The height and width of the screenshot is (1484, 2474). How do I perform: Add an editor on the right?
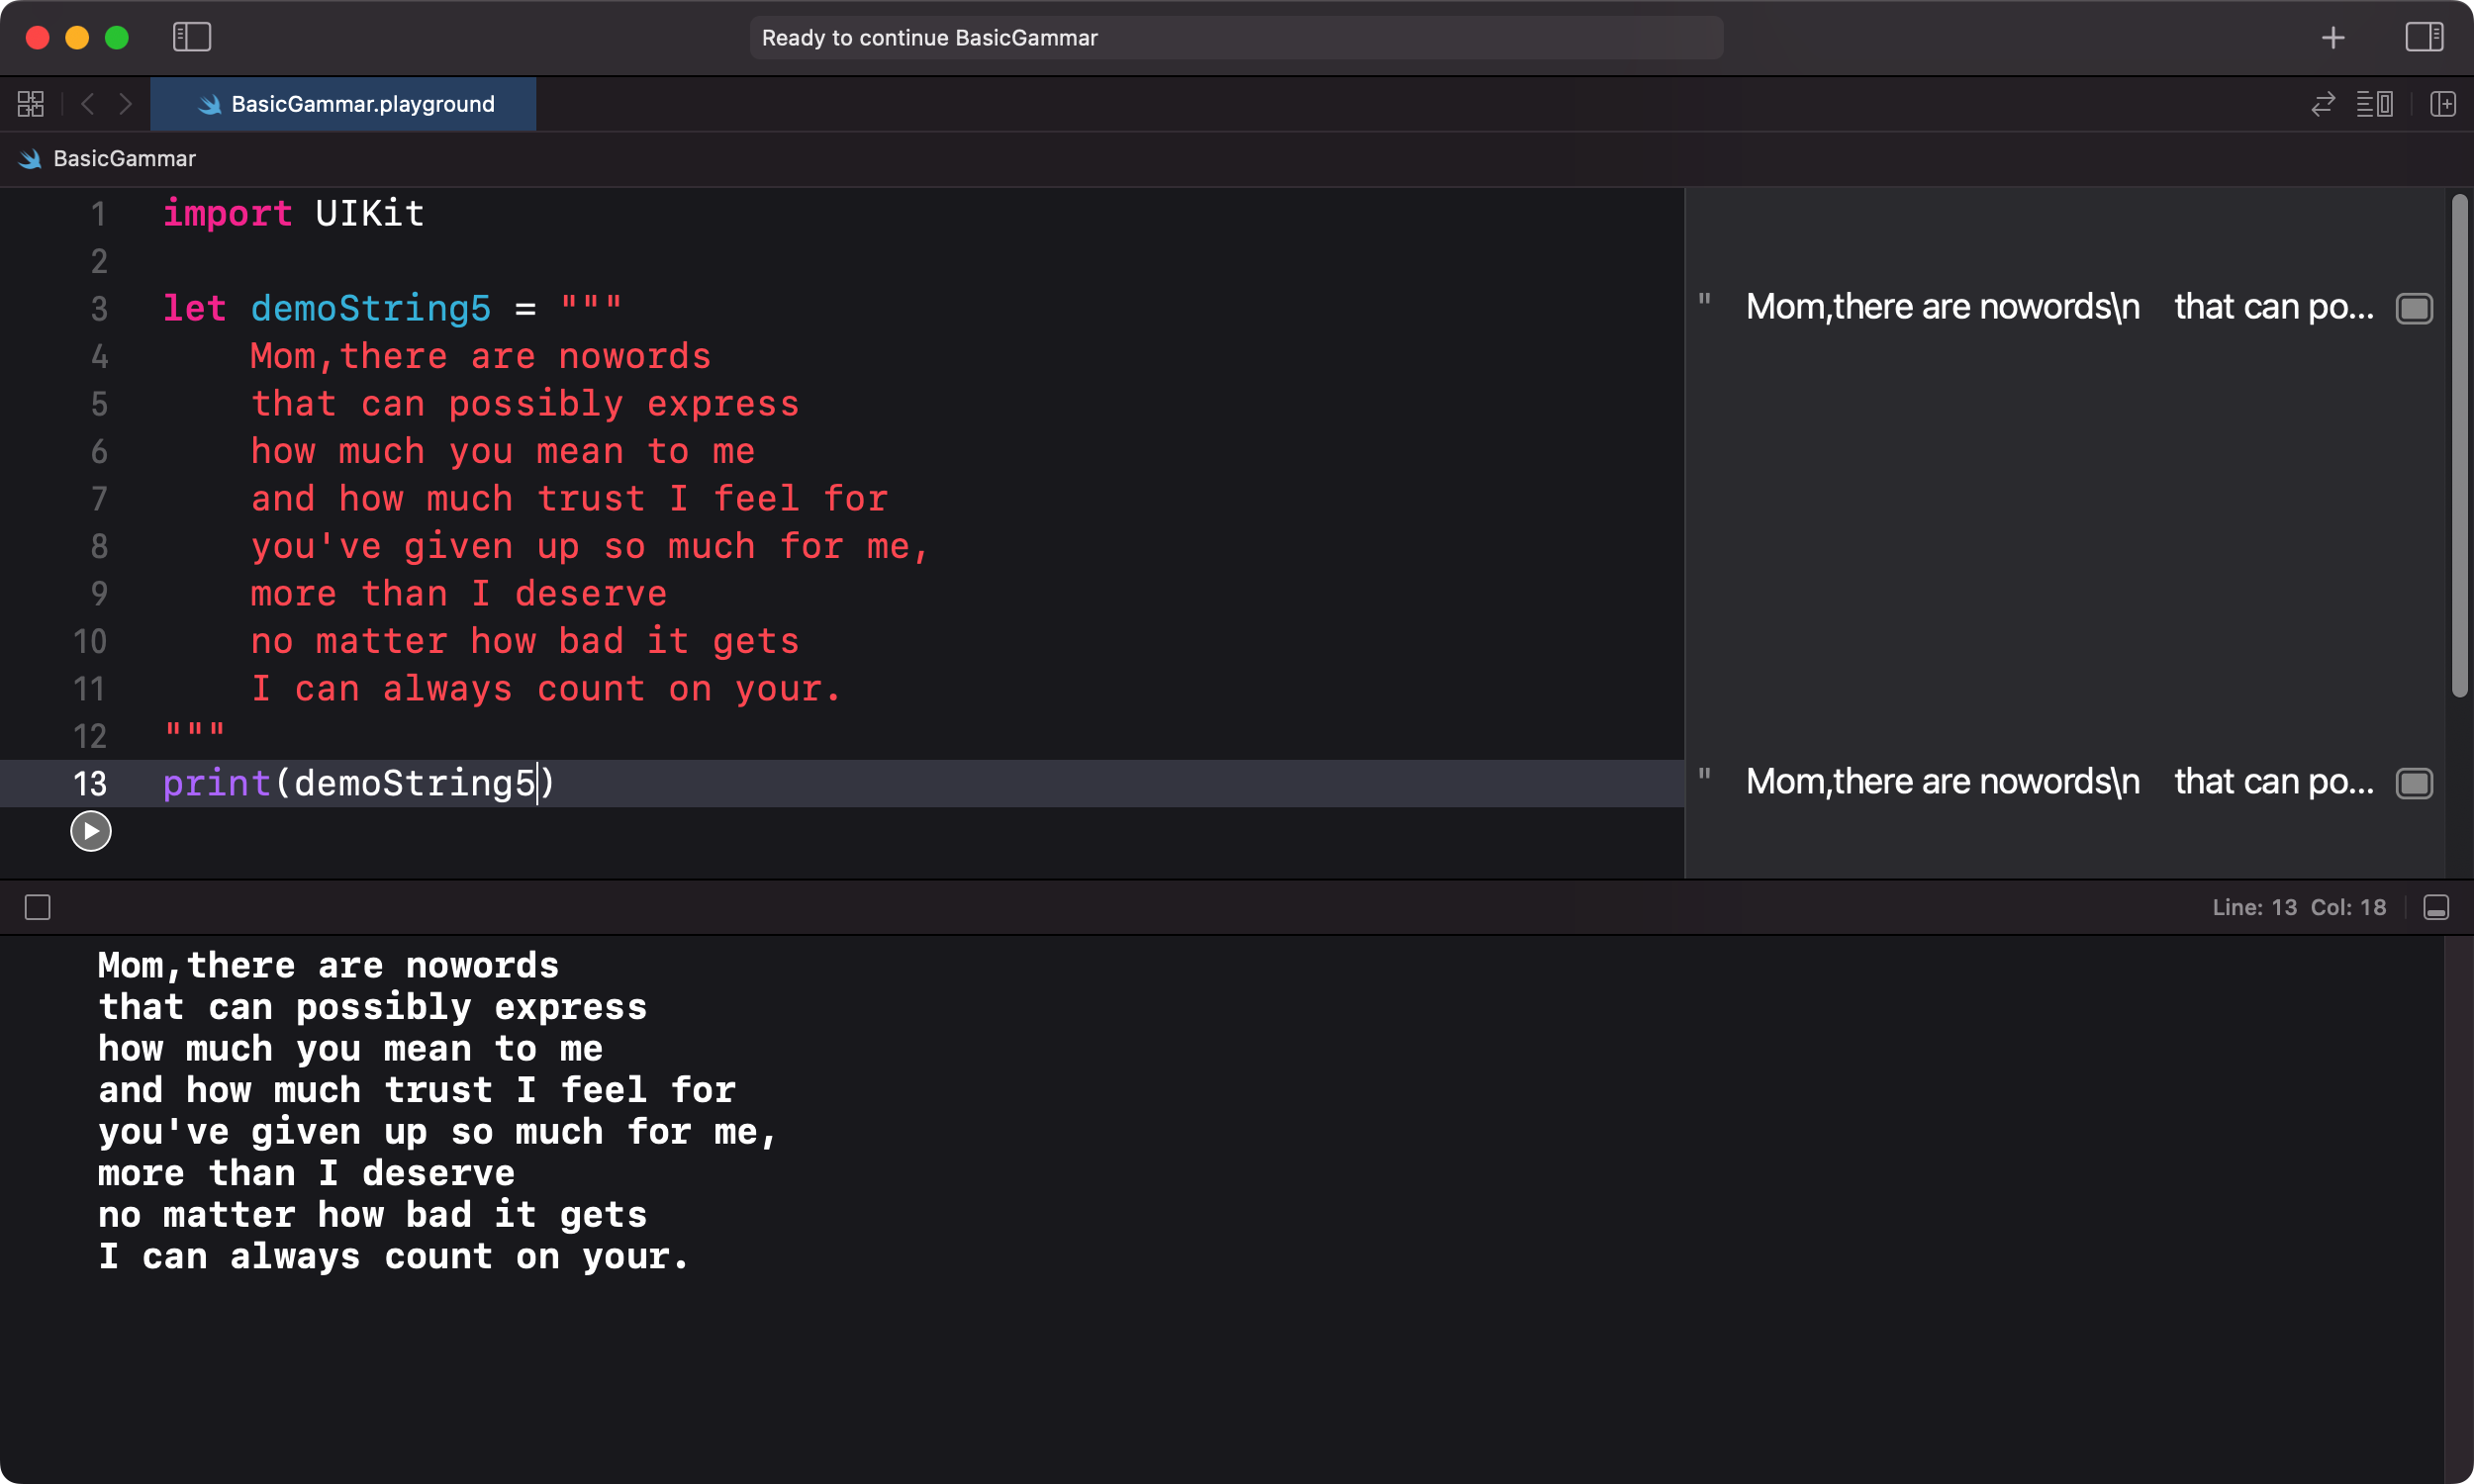coord(2443,104)
